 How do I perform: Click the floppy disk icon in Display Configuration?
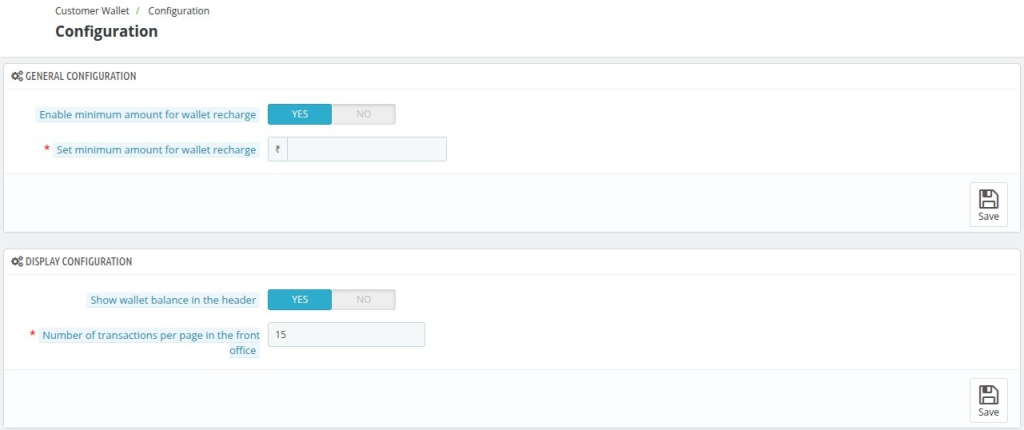pos(988,395)
